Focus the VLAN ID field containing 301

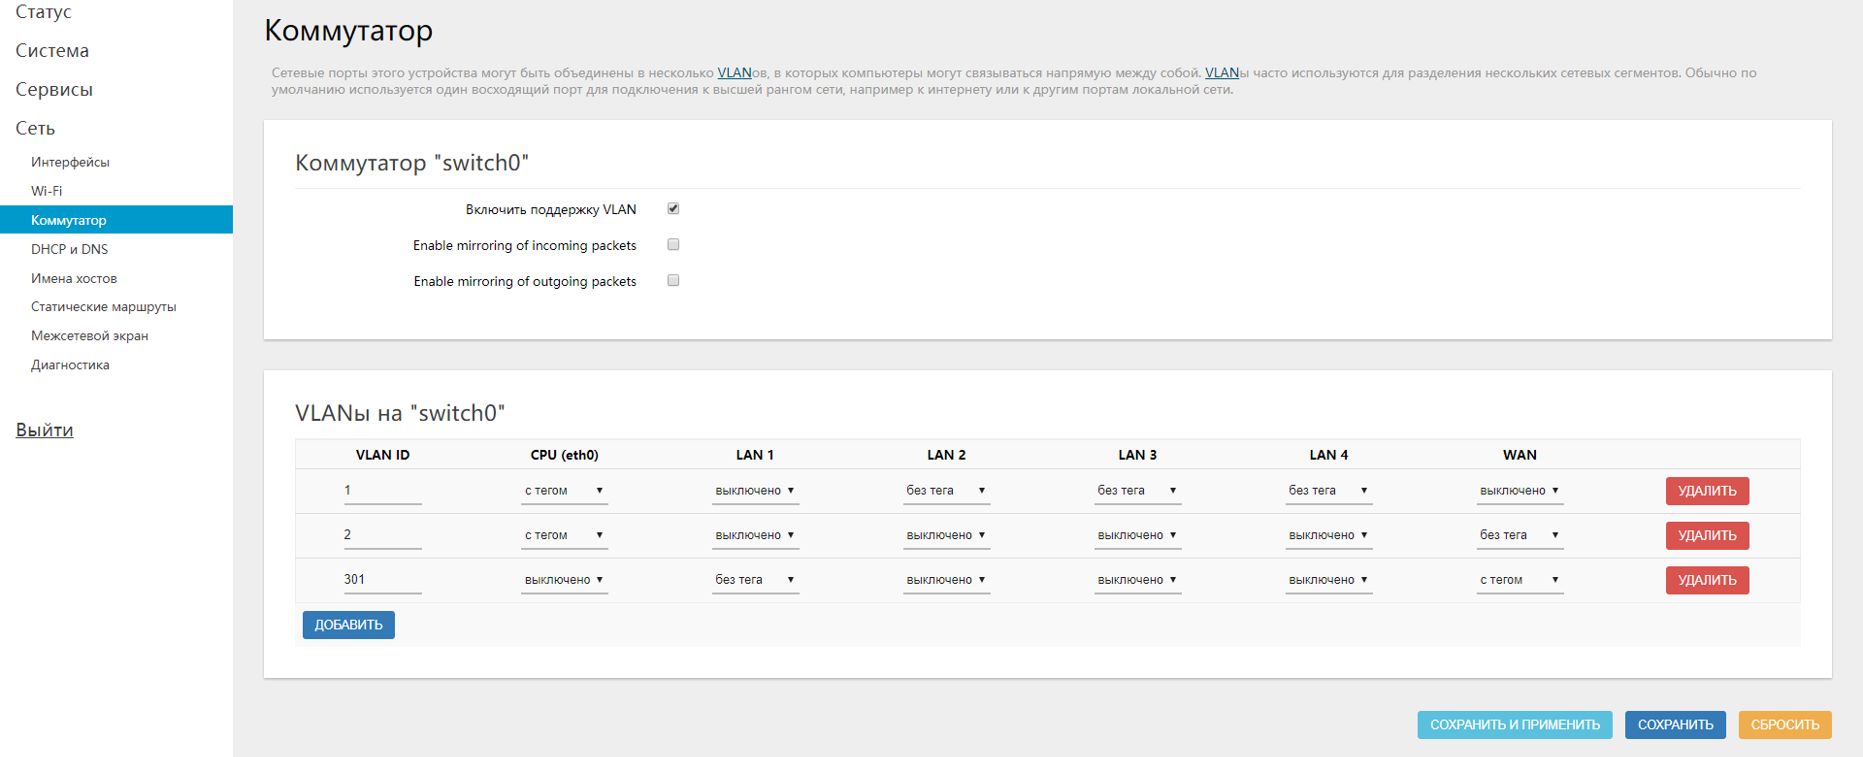(x=382, y=580)
